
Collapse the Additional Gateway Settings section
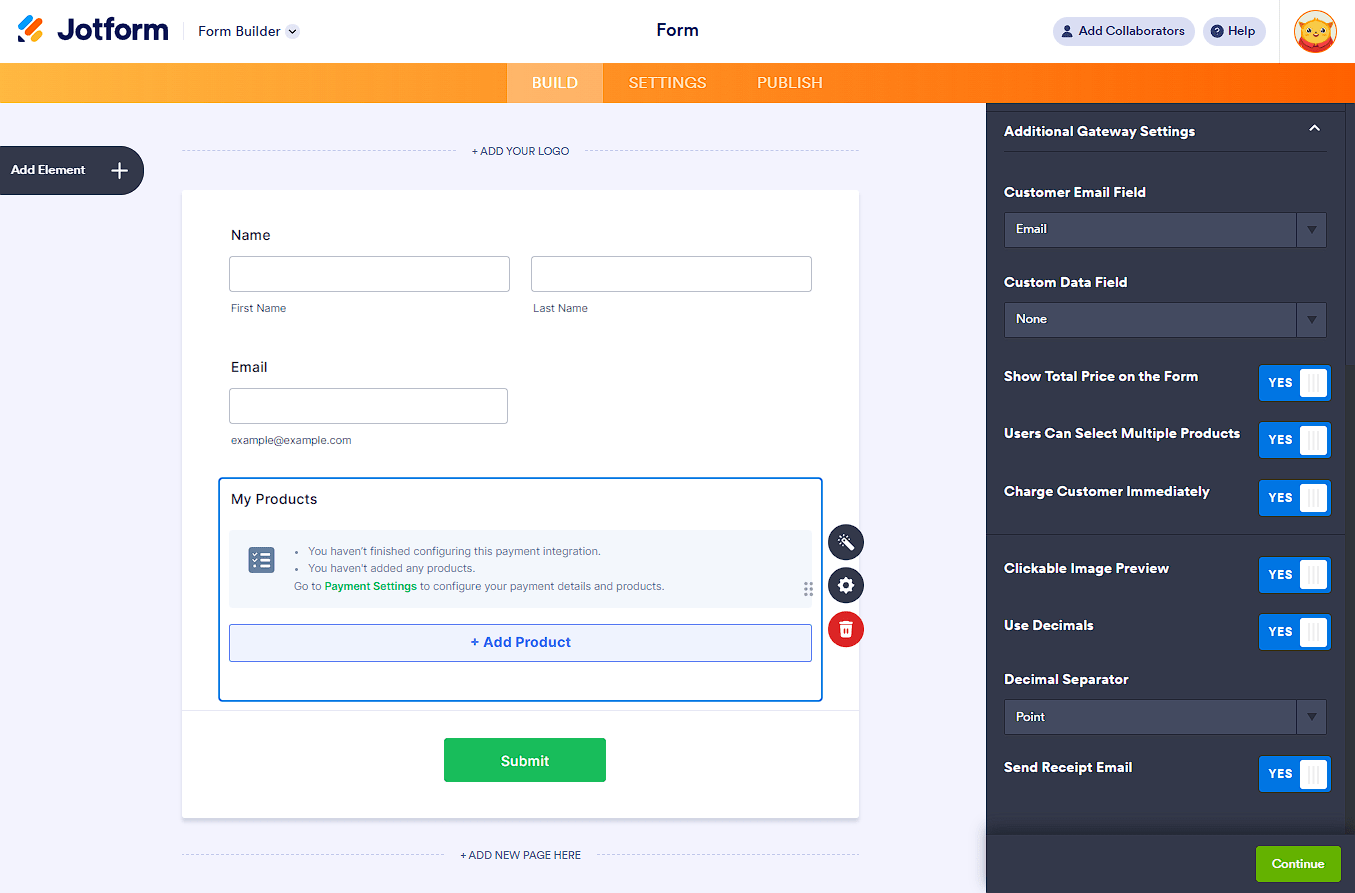1314,130
